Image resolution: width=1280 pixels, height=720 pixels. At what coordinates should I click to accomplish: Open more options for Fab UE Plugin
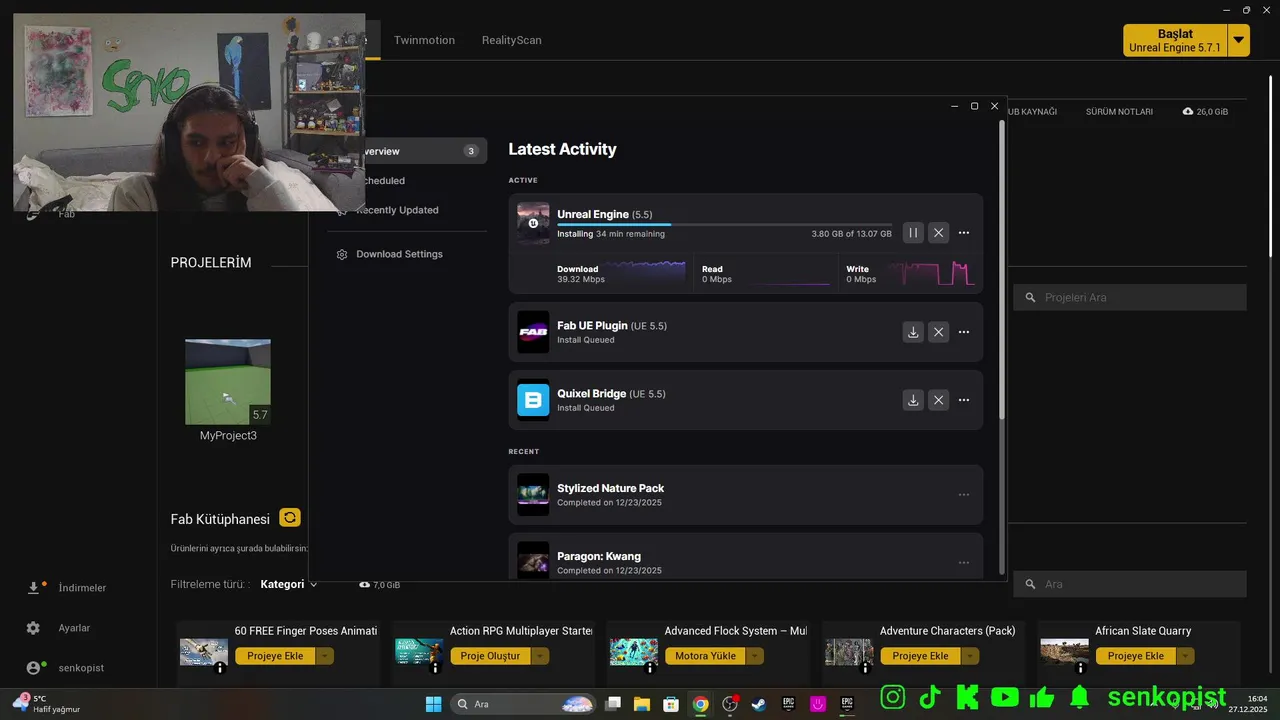(x=964, y=332)
